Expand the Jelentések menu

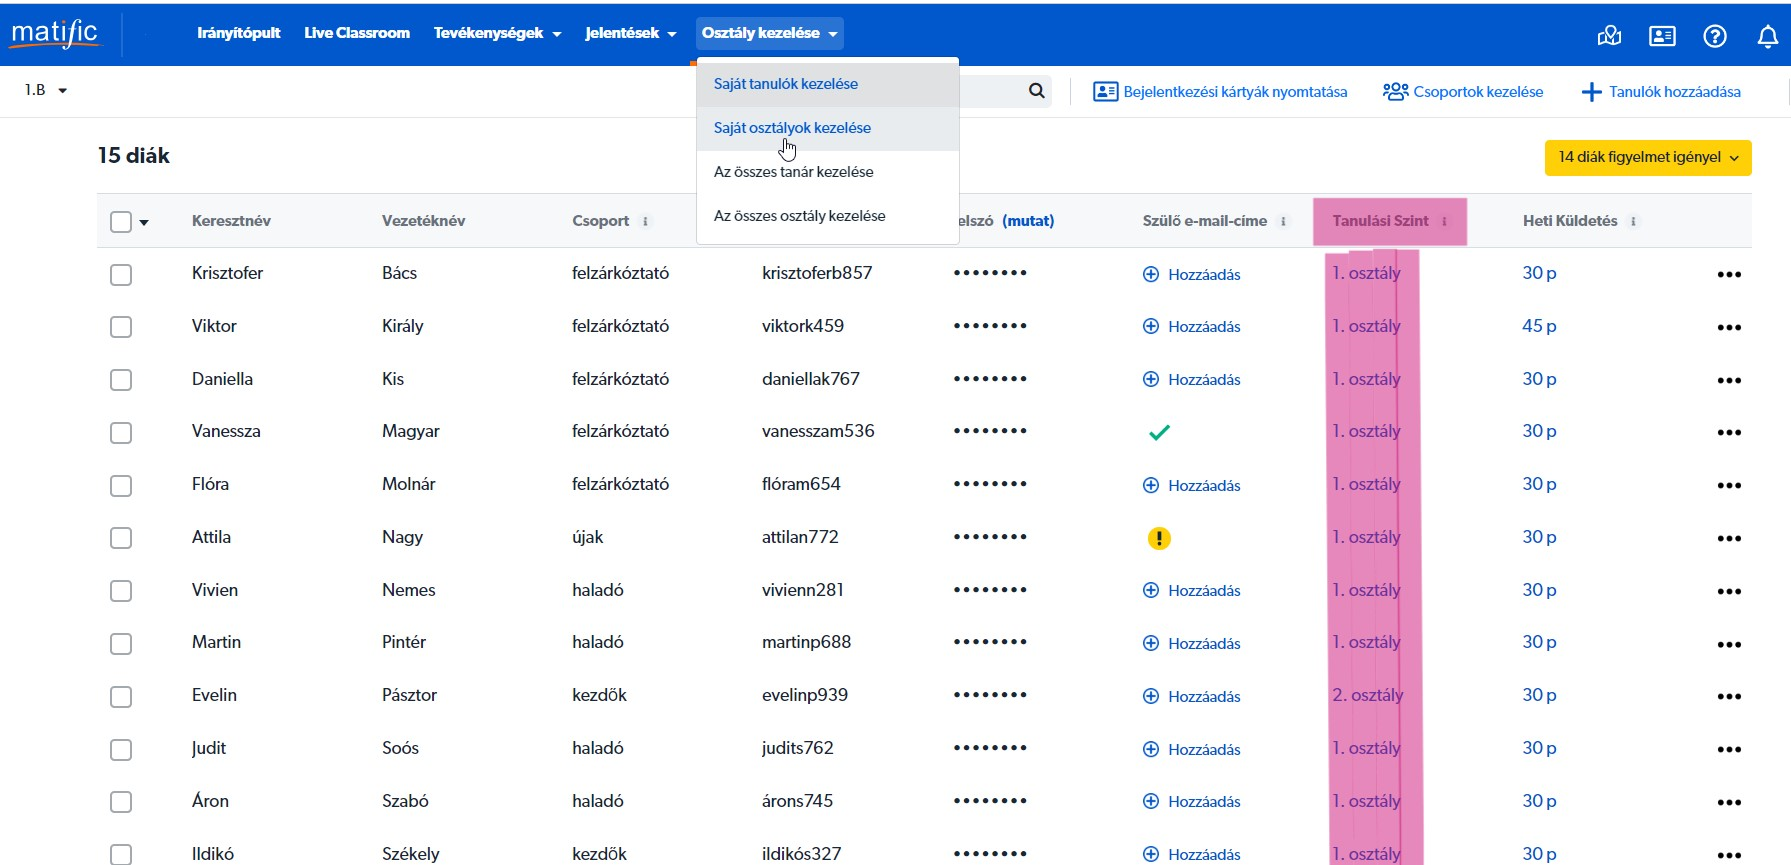[631, 33]
